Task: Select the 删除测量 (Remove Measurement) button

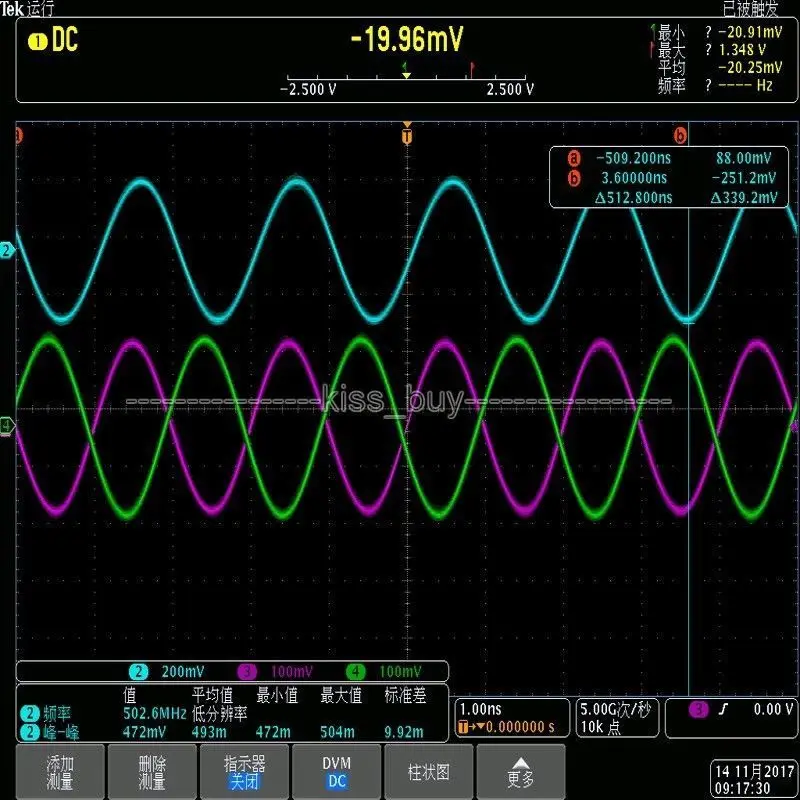Action: point(152,772)
